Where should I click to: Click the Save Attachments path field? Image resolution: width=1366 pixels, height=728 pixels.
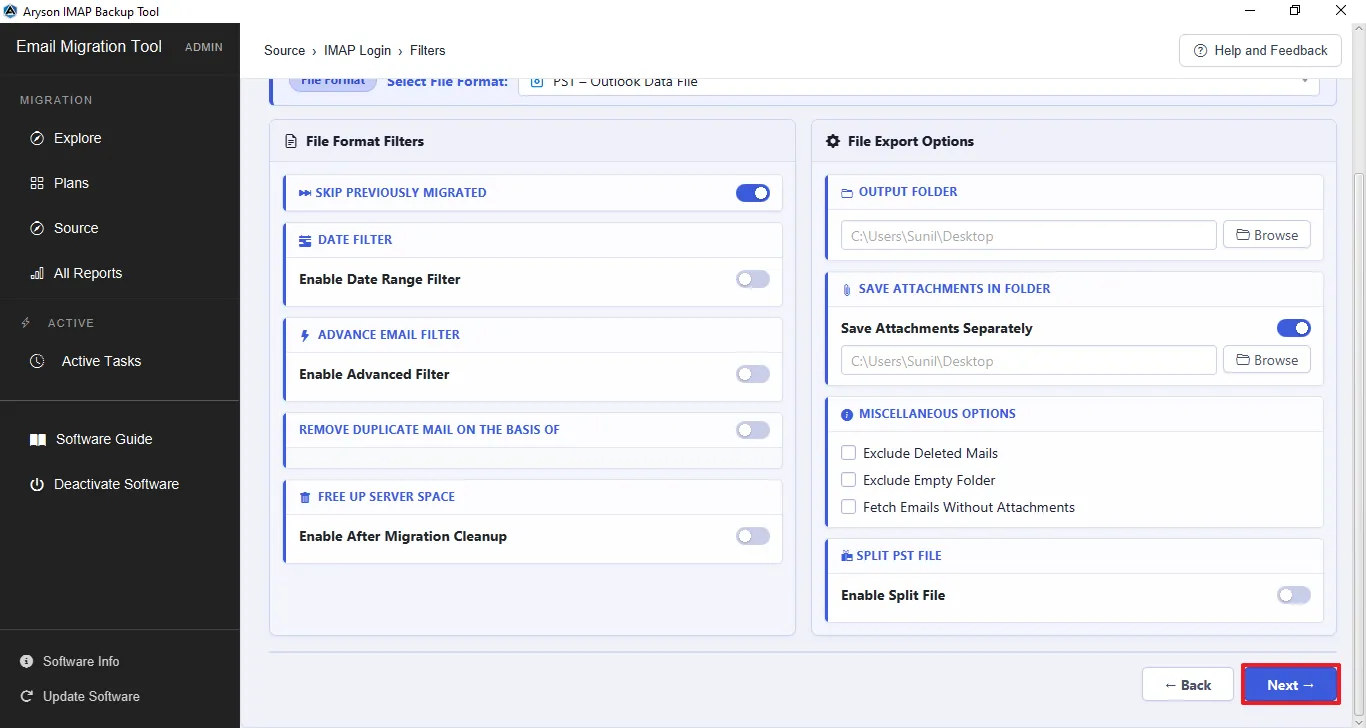(1029, 361)
